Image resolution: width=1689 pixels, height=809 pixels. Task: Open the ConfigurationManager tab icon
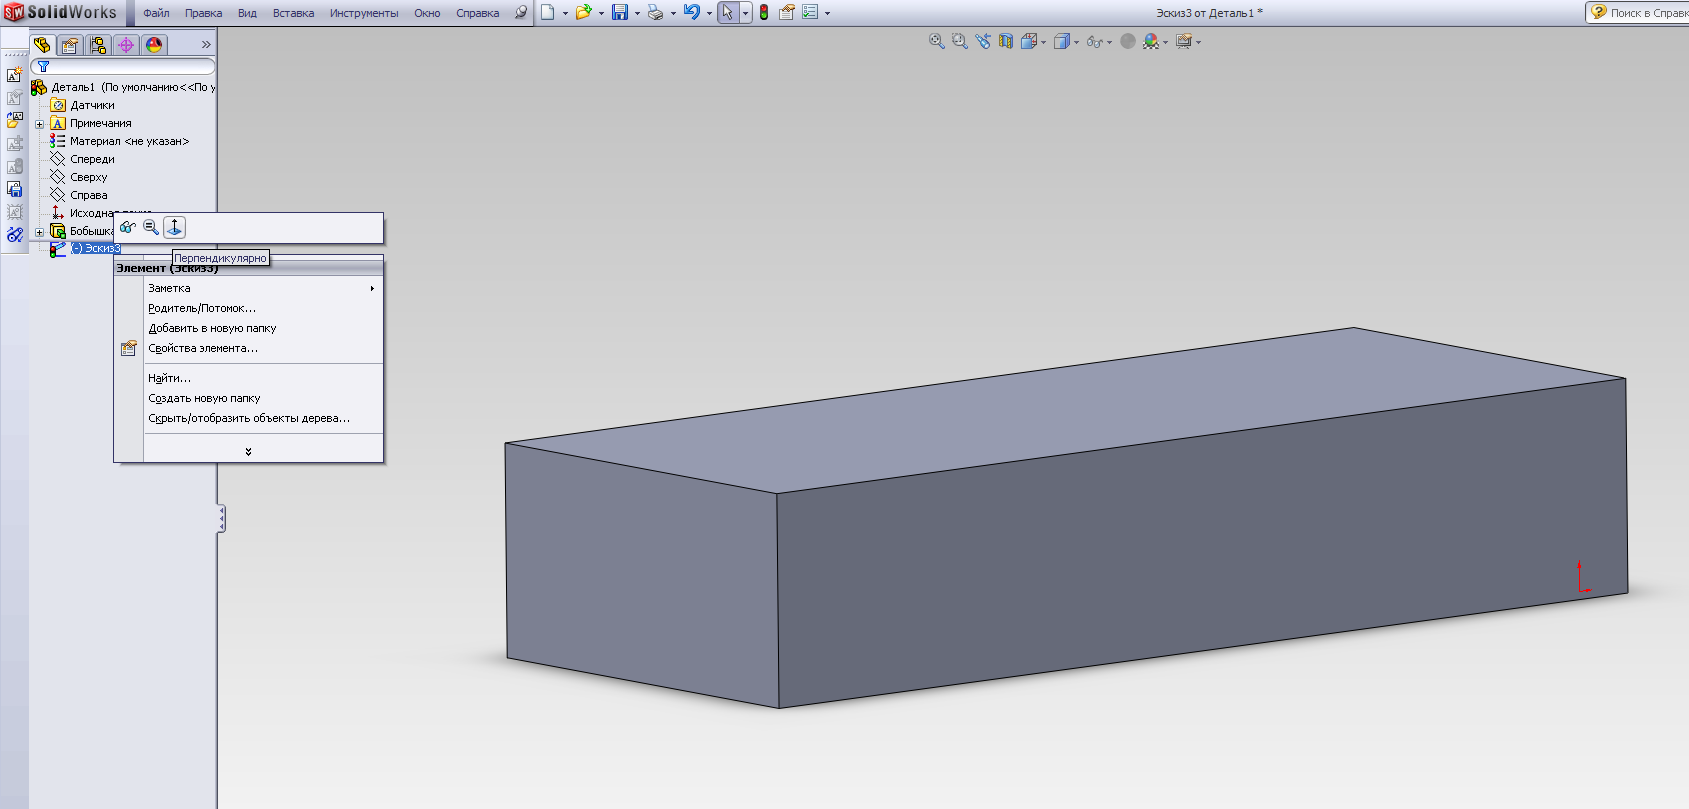(98, 45)
